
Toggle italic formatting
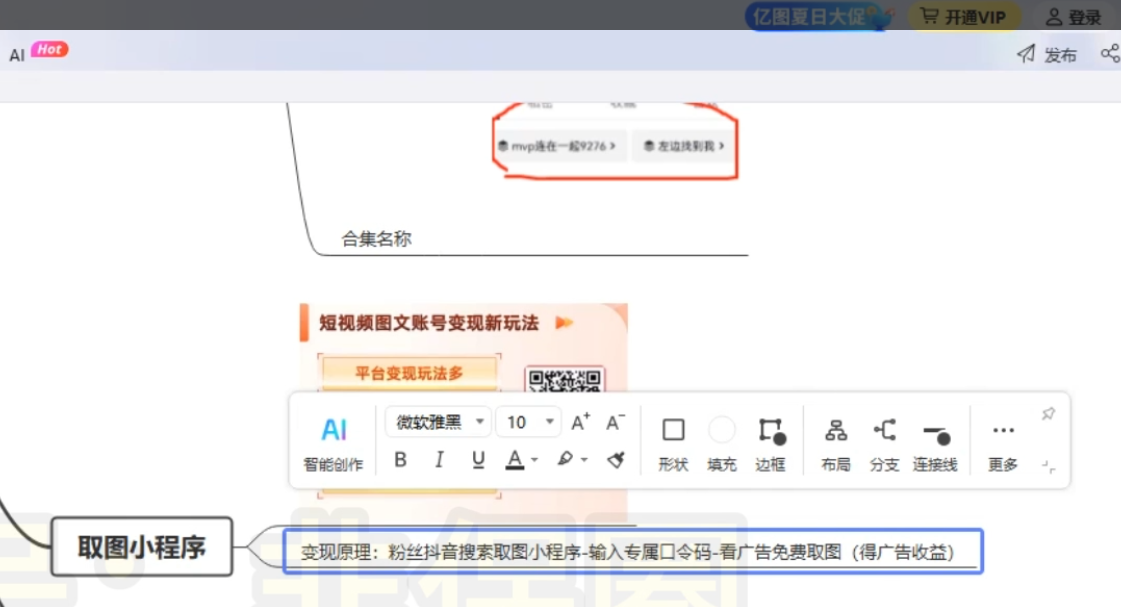pyautogui.click(x=439, y=460)
